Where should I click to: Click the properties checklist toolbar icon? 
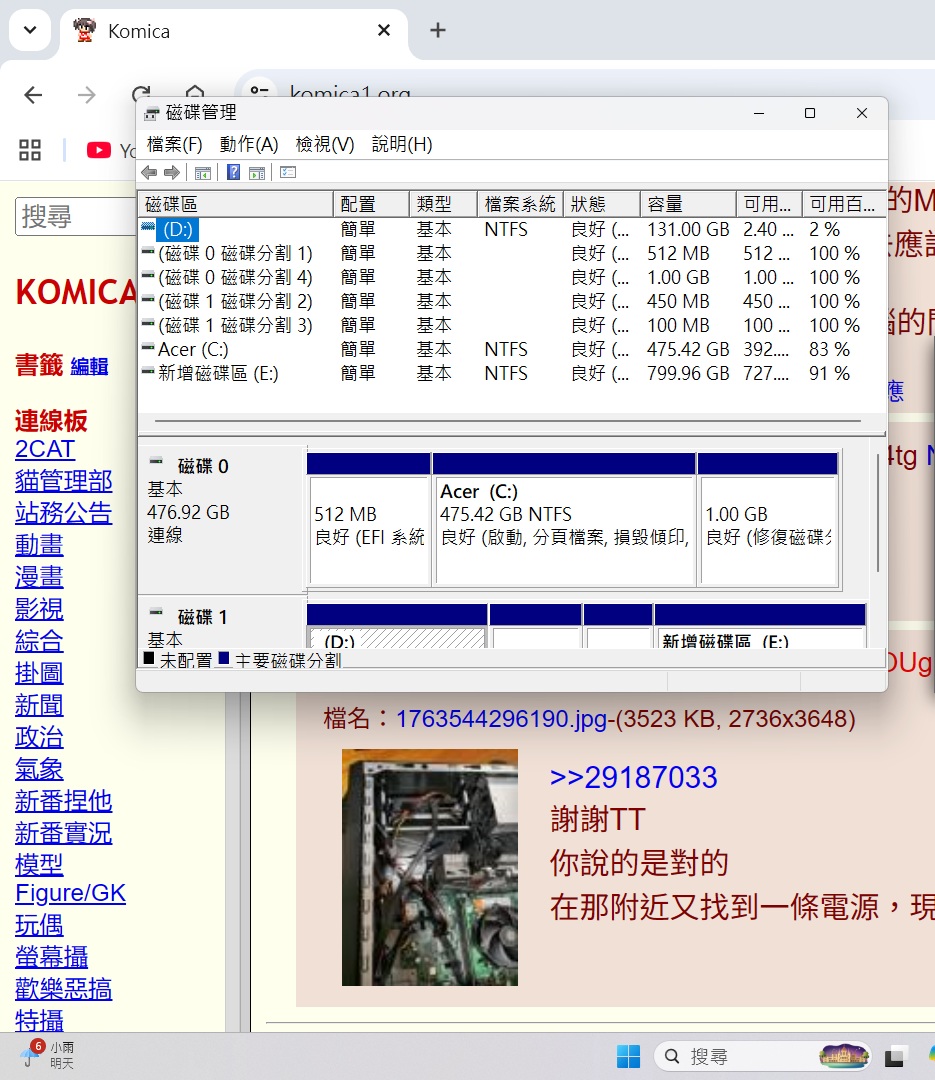[288, 172]
